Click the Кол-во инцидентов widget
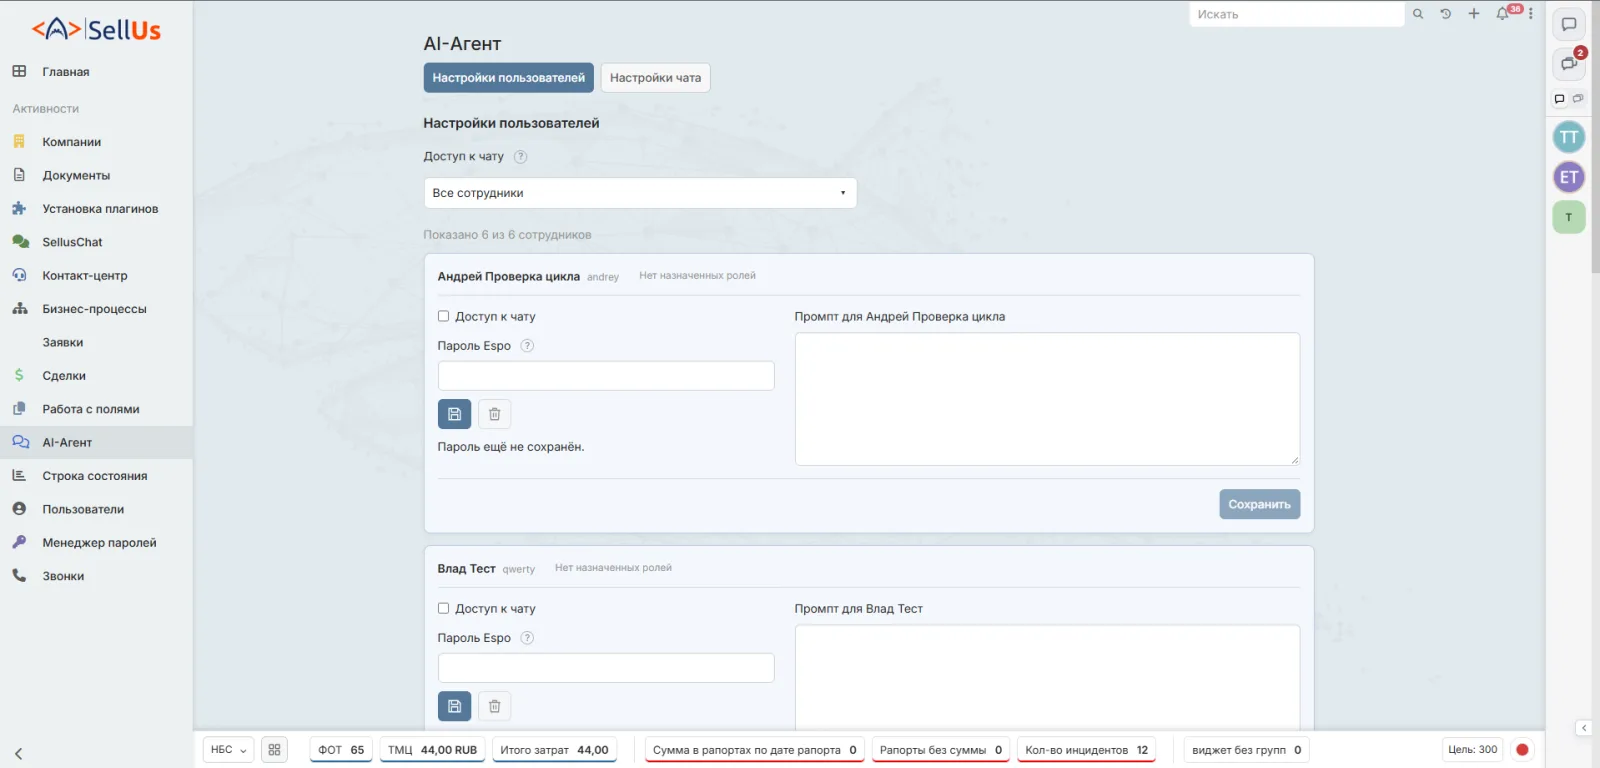 pyautogui.click(x=1086, y=750)
